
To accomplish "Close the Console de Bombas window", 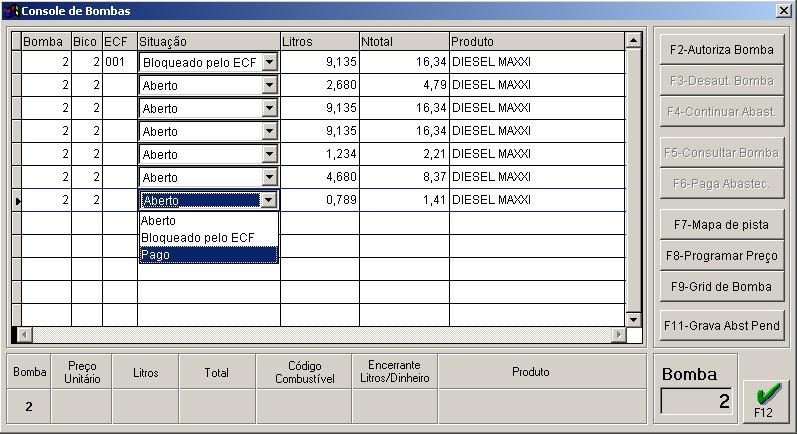I will click(x=784, y=10).
